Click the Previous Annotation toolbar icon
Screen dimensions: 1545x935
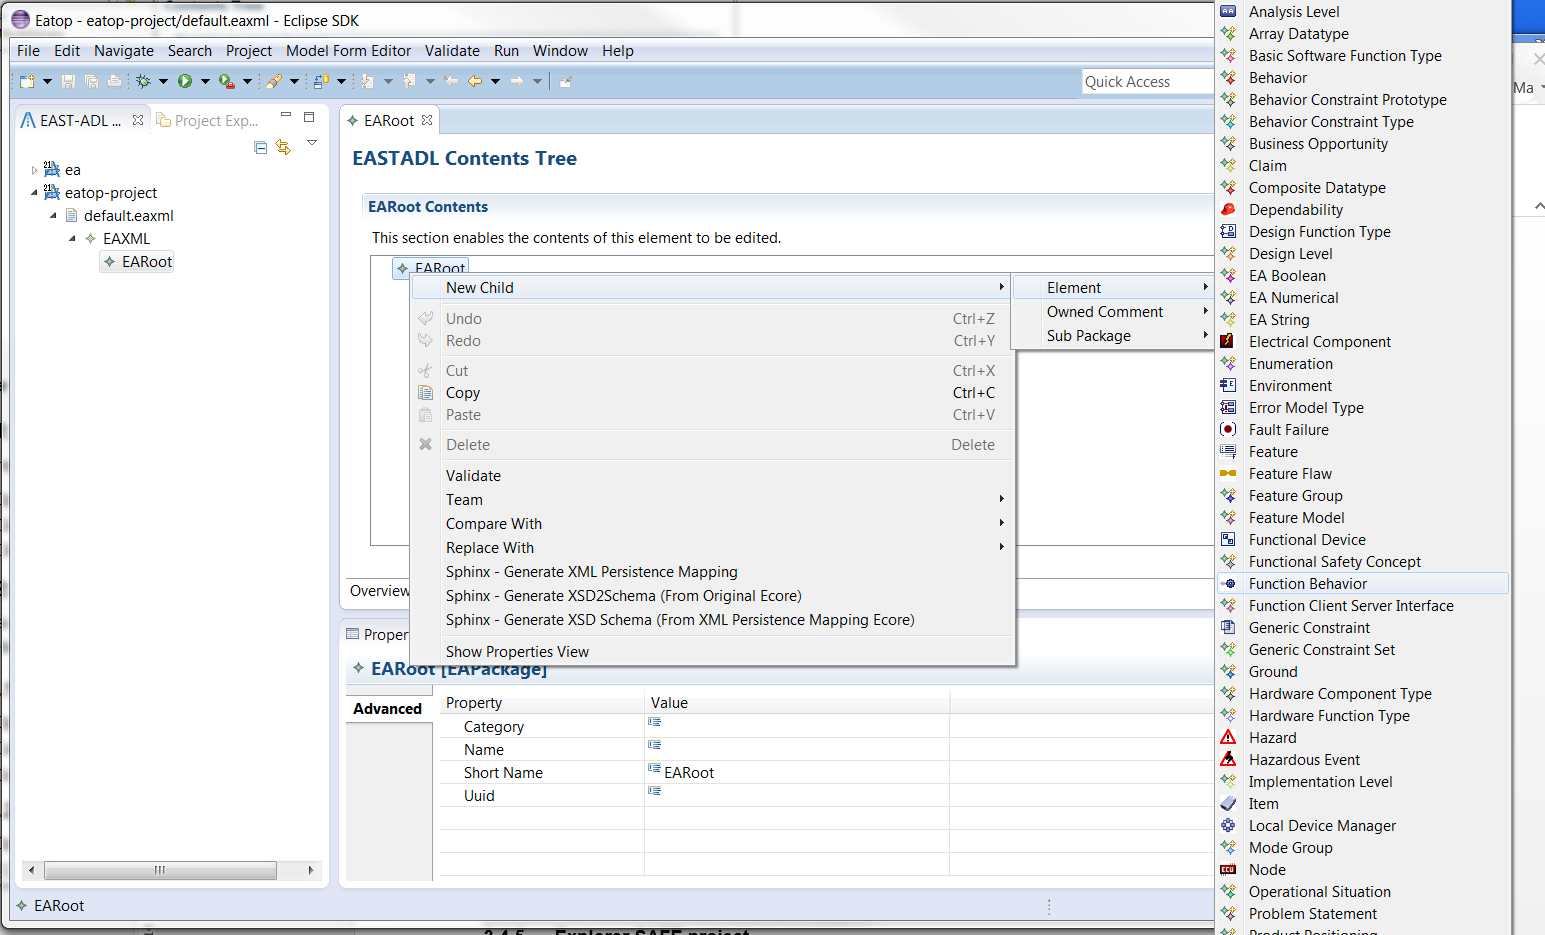click(409, 81)
